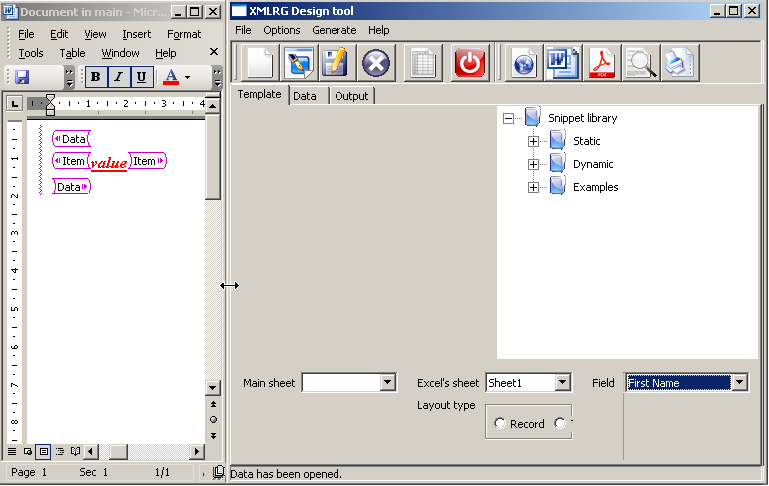
Task: Expand the Examples snippet folder
Action: [533, 187]
